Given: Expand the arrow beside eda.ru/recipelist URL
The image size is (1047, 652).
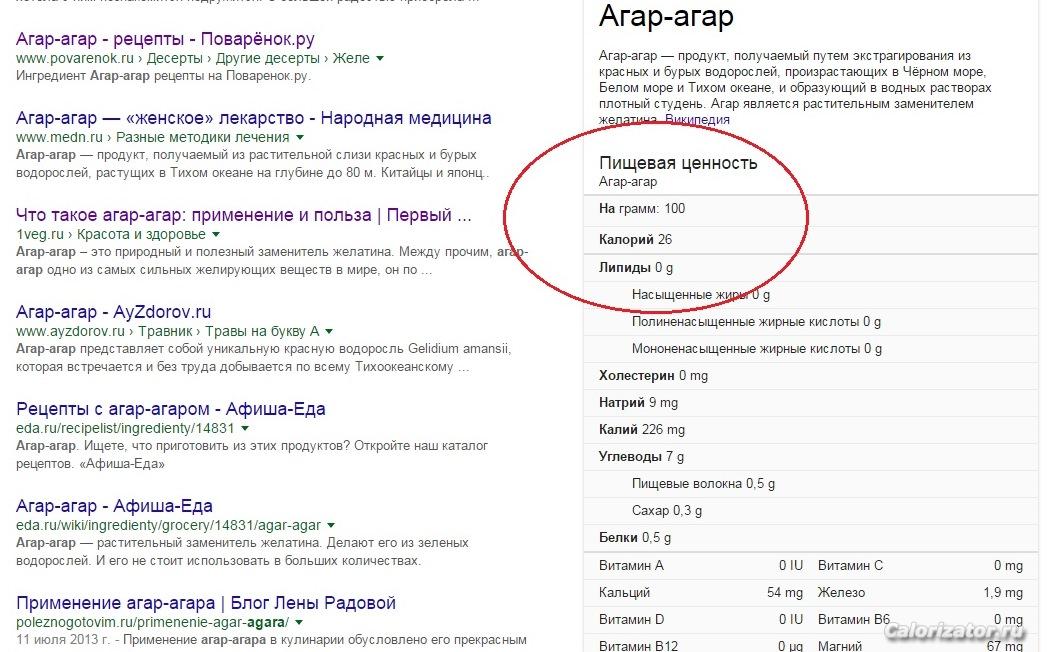Looking at the screenshot, I should (245, 428).
